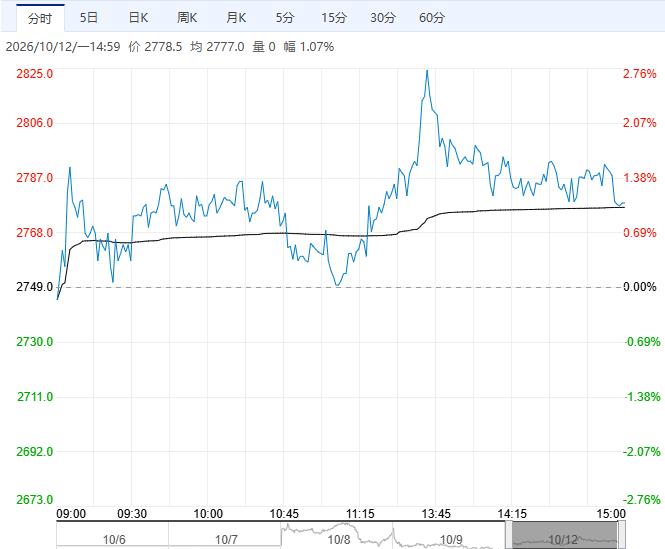665x549 pixels.
Task: Click the 09:30 time axis label
Action: click(x=132, y=514)
